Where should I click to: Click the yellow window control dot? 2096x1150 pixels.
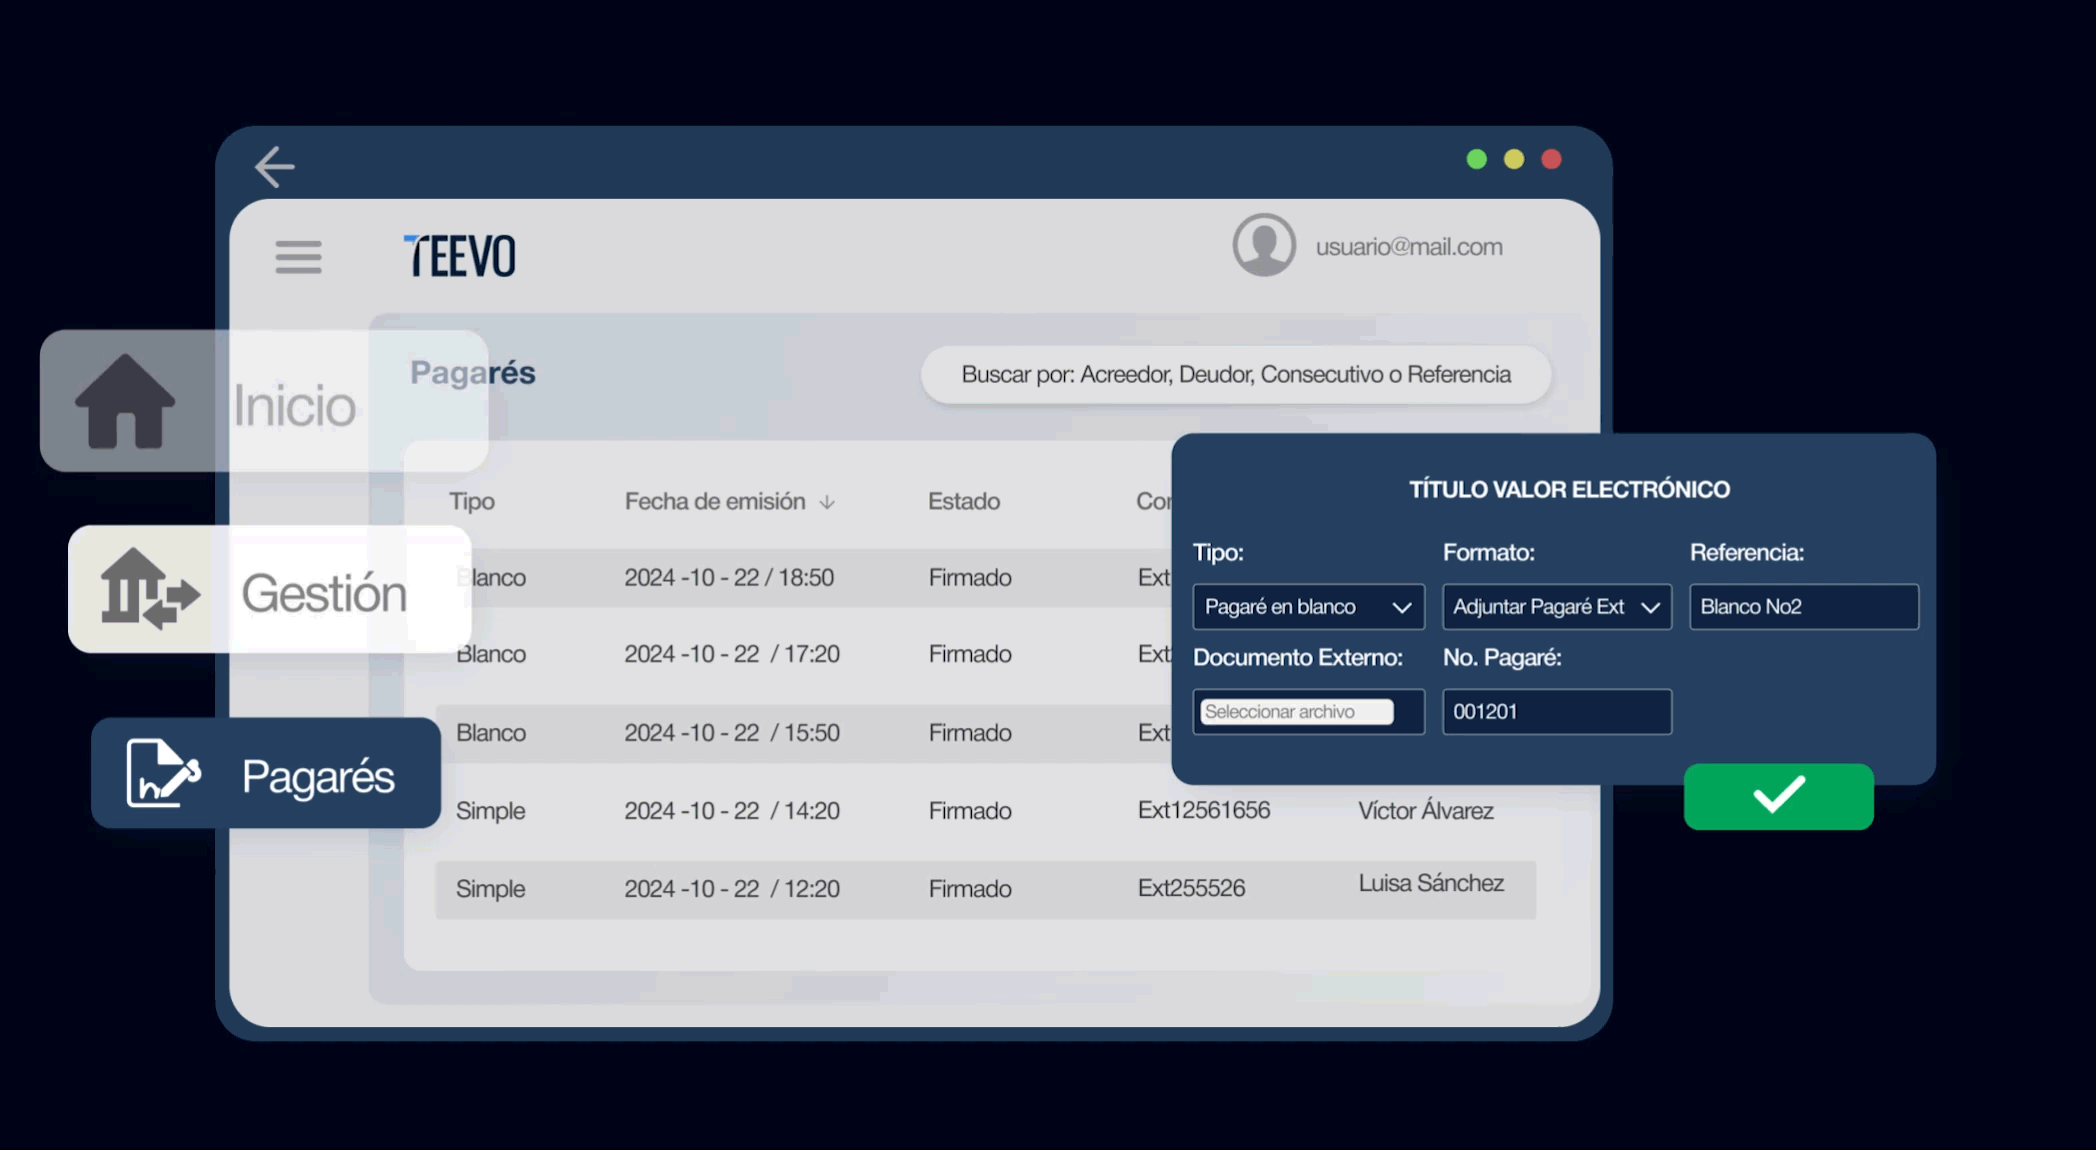click(1514, 159)
